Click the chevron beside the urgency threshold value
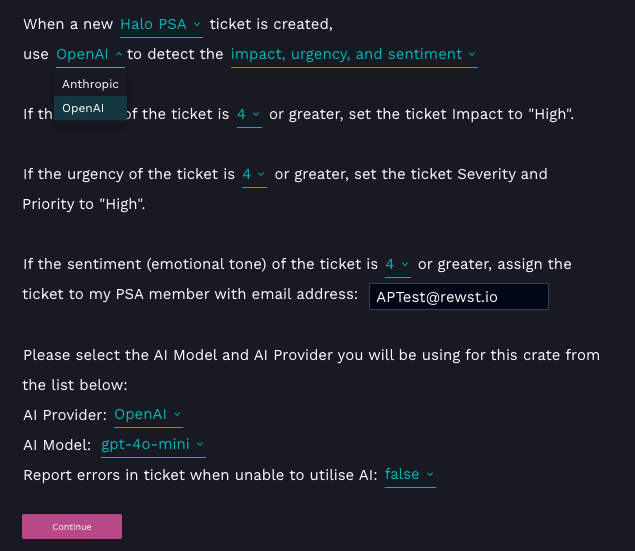Image resolution: width=635 pixels, height=551 pixels. coord(261,175)
